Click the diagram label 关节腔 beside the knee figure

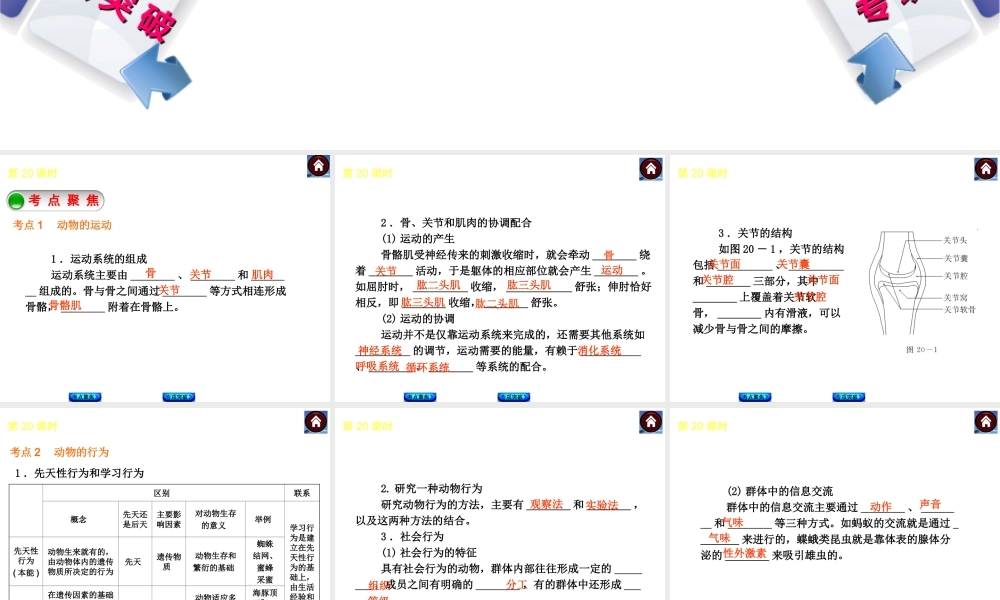pos(955,276)
